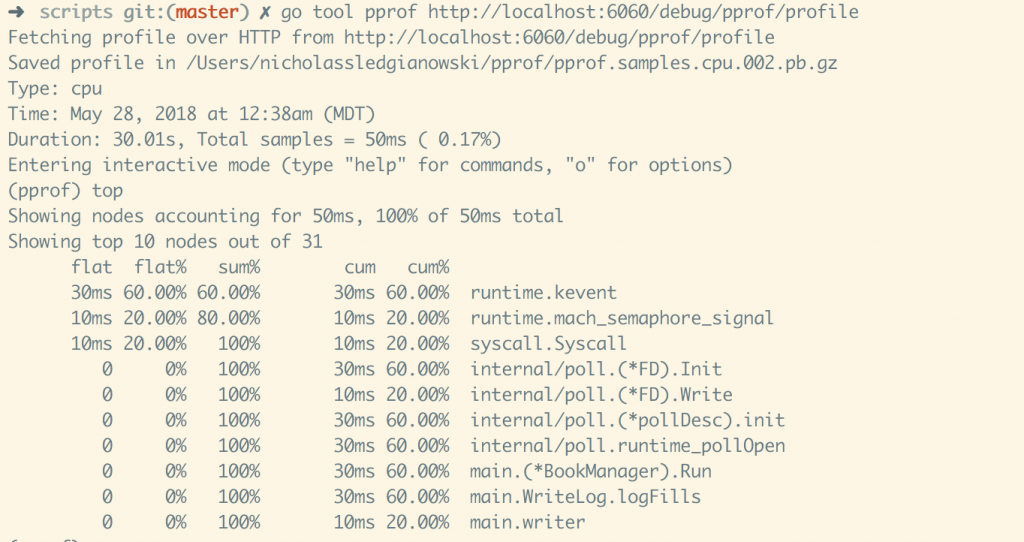This screenshot has width=1024, height=542.
Task: Select the runtime.mach_semaphore_signal function name
Action: pos(621,318)
